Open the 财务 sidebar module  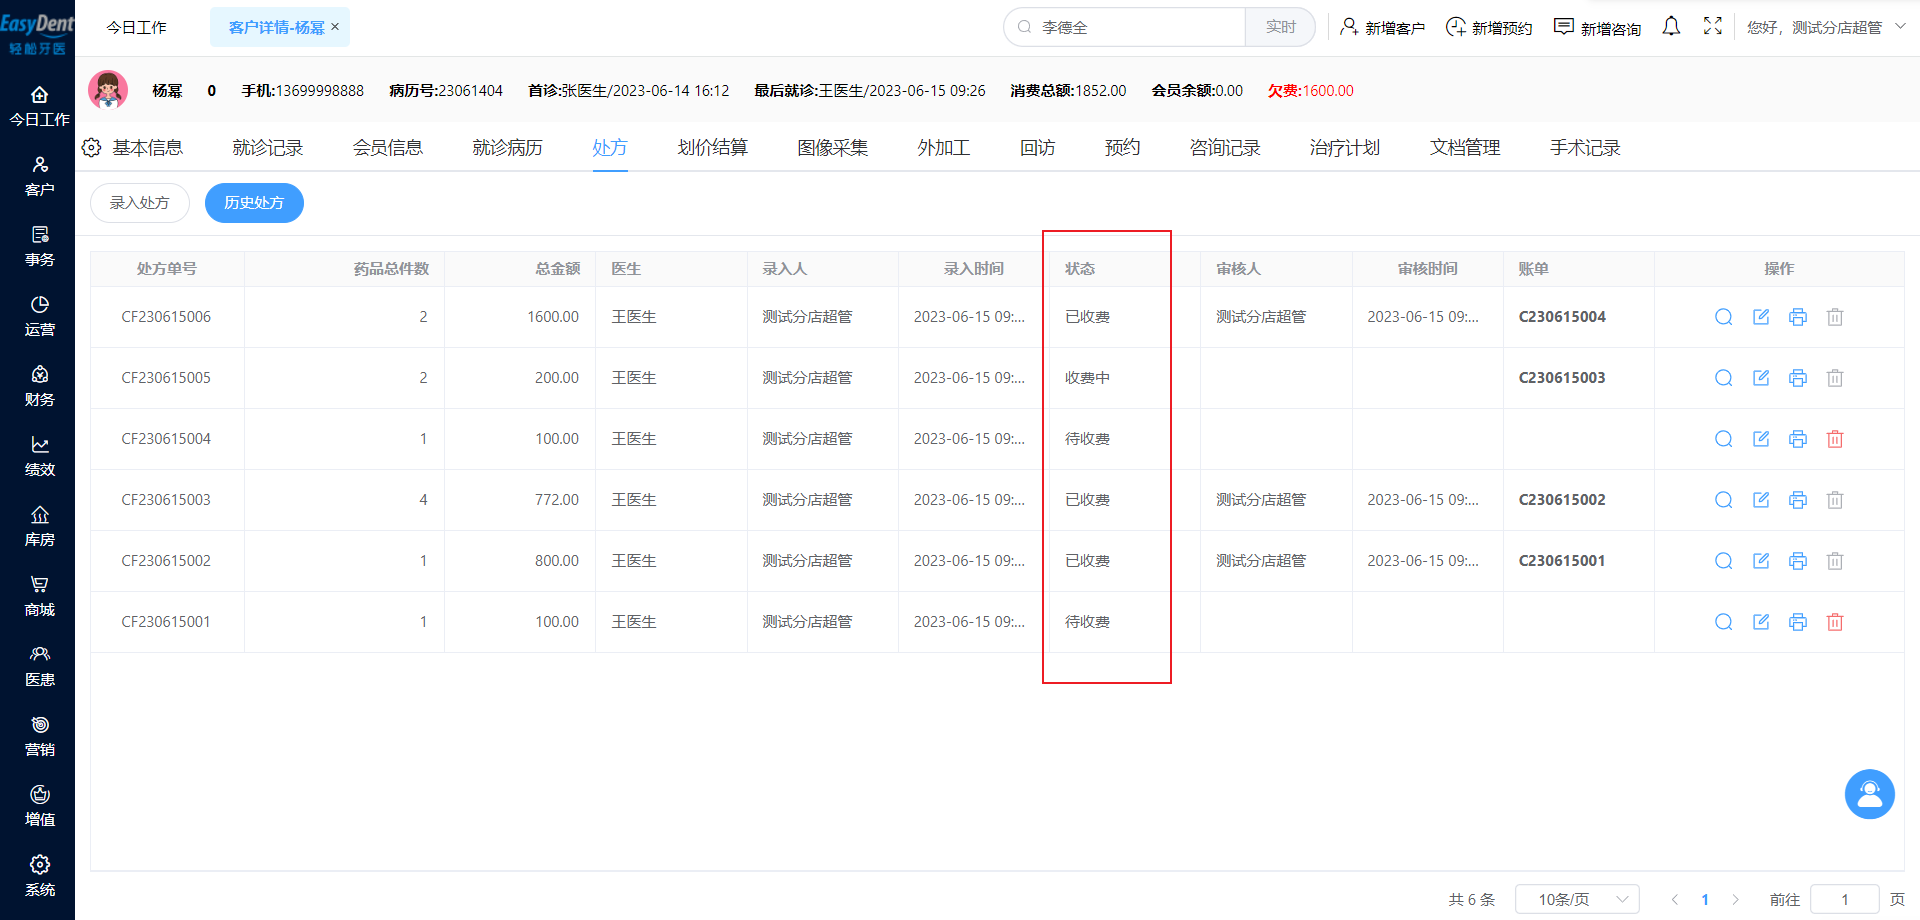[39, 387]
